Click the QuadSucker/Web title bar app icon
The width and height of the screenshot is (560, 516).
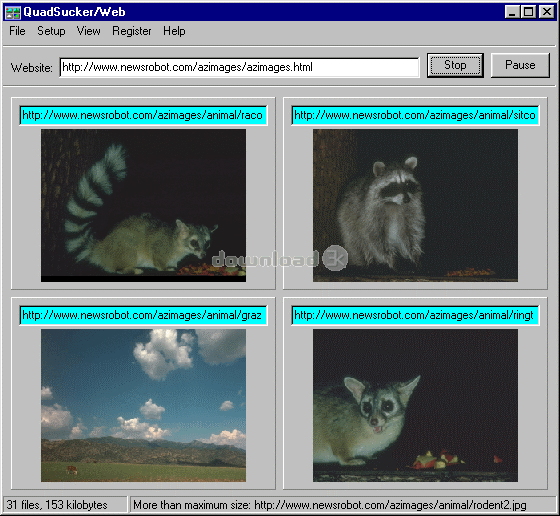pyautogui.click(x=13, y=12)
